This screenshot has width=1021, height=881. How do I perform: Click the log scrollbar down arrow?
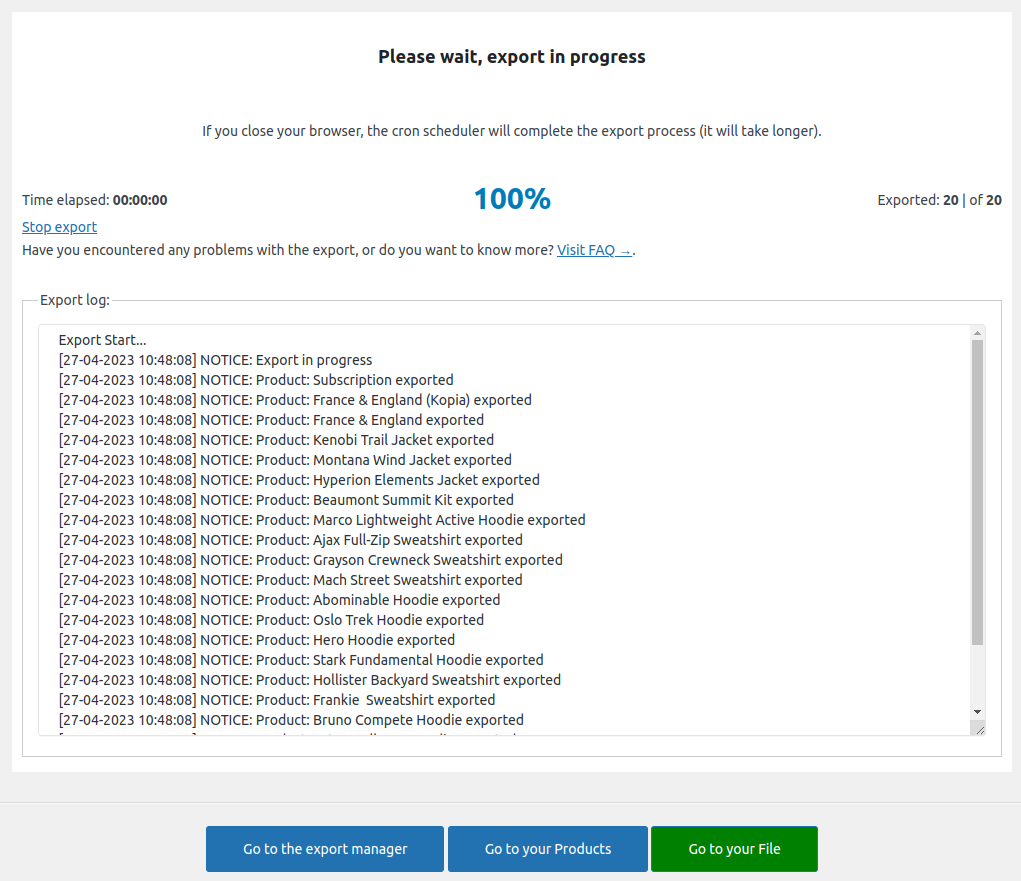tap(977, 712)
